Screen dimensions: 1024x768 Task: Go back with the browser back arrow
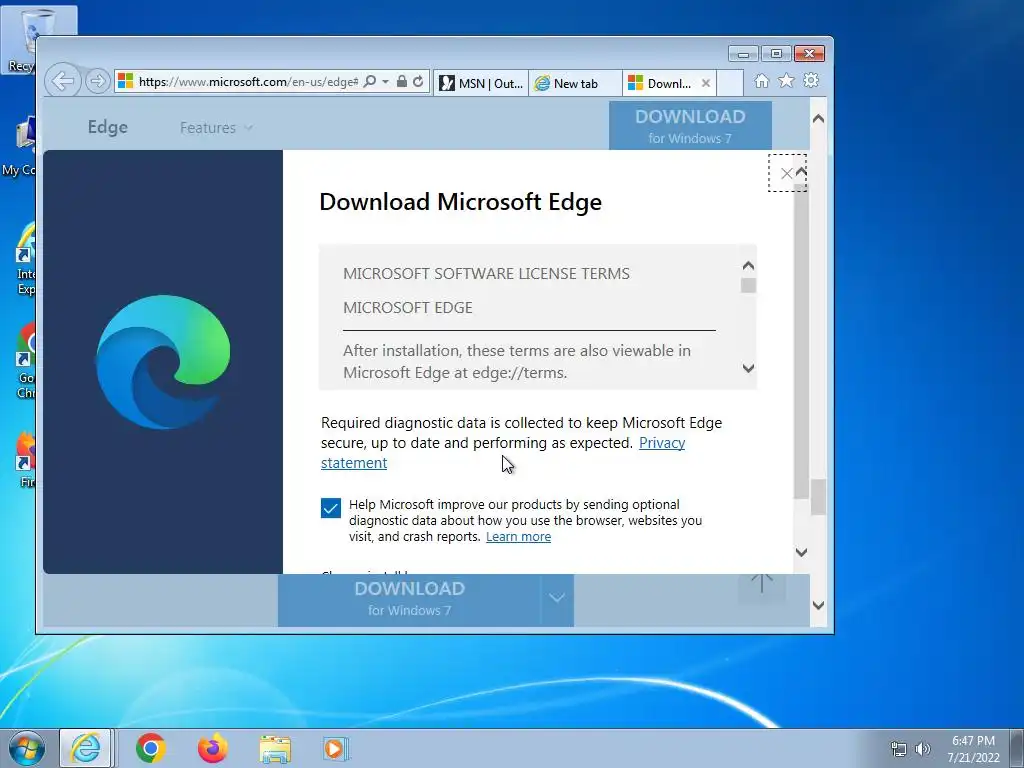pyautogui.click(x=63, y=81)
